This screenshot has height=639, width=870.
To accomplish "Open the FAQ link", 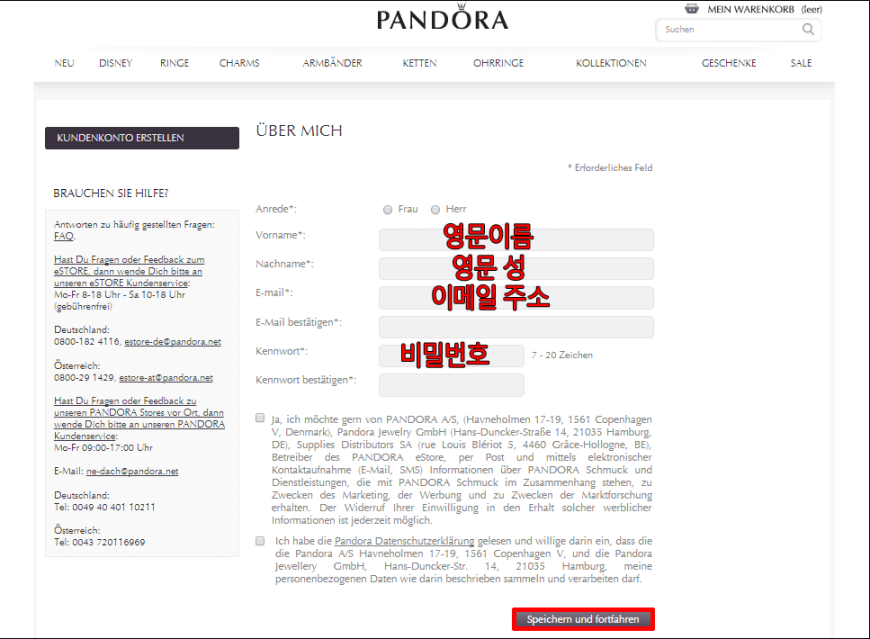I will coord(63,236).
